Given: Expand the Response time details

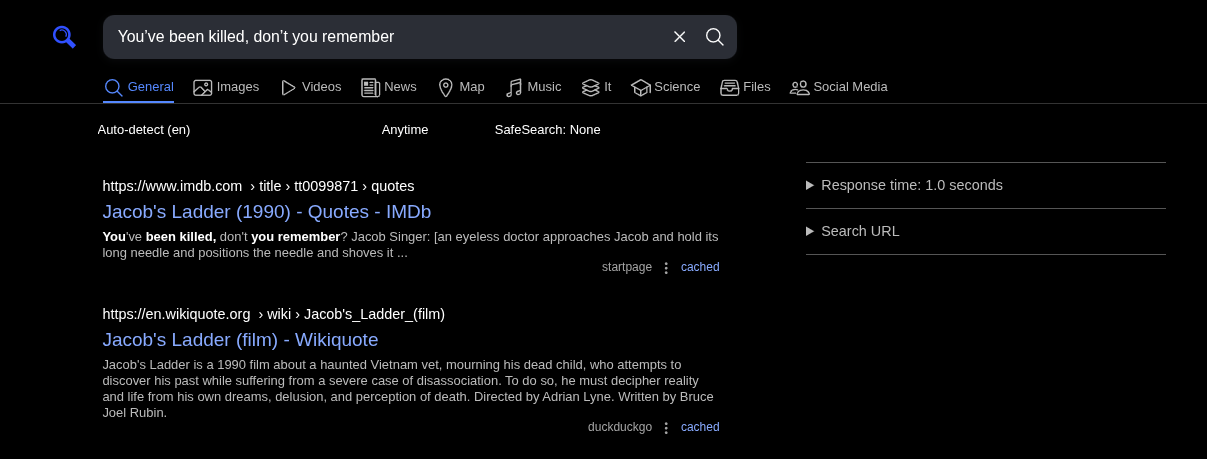Looking at the screenshot, I should (911, 185).
